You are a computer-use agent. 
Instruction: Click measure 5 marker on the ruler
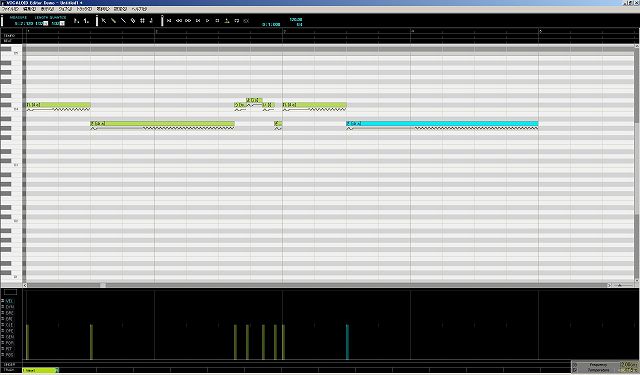coord(540,31)
